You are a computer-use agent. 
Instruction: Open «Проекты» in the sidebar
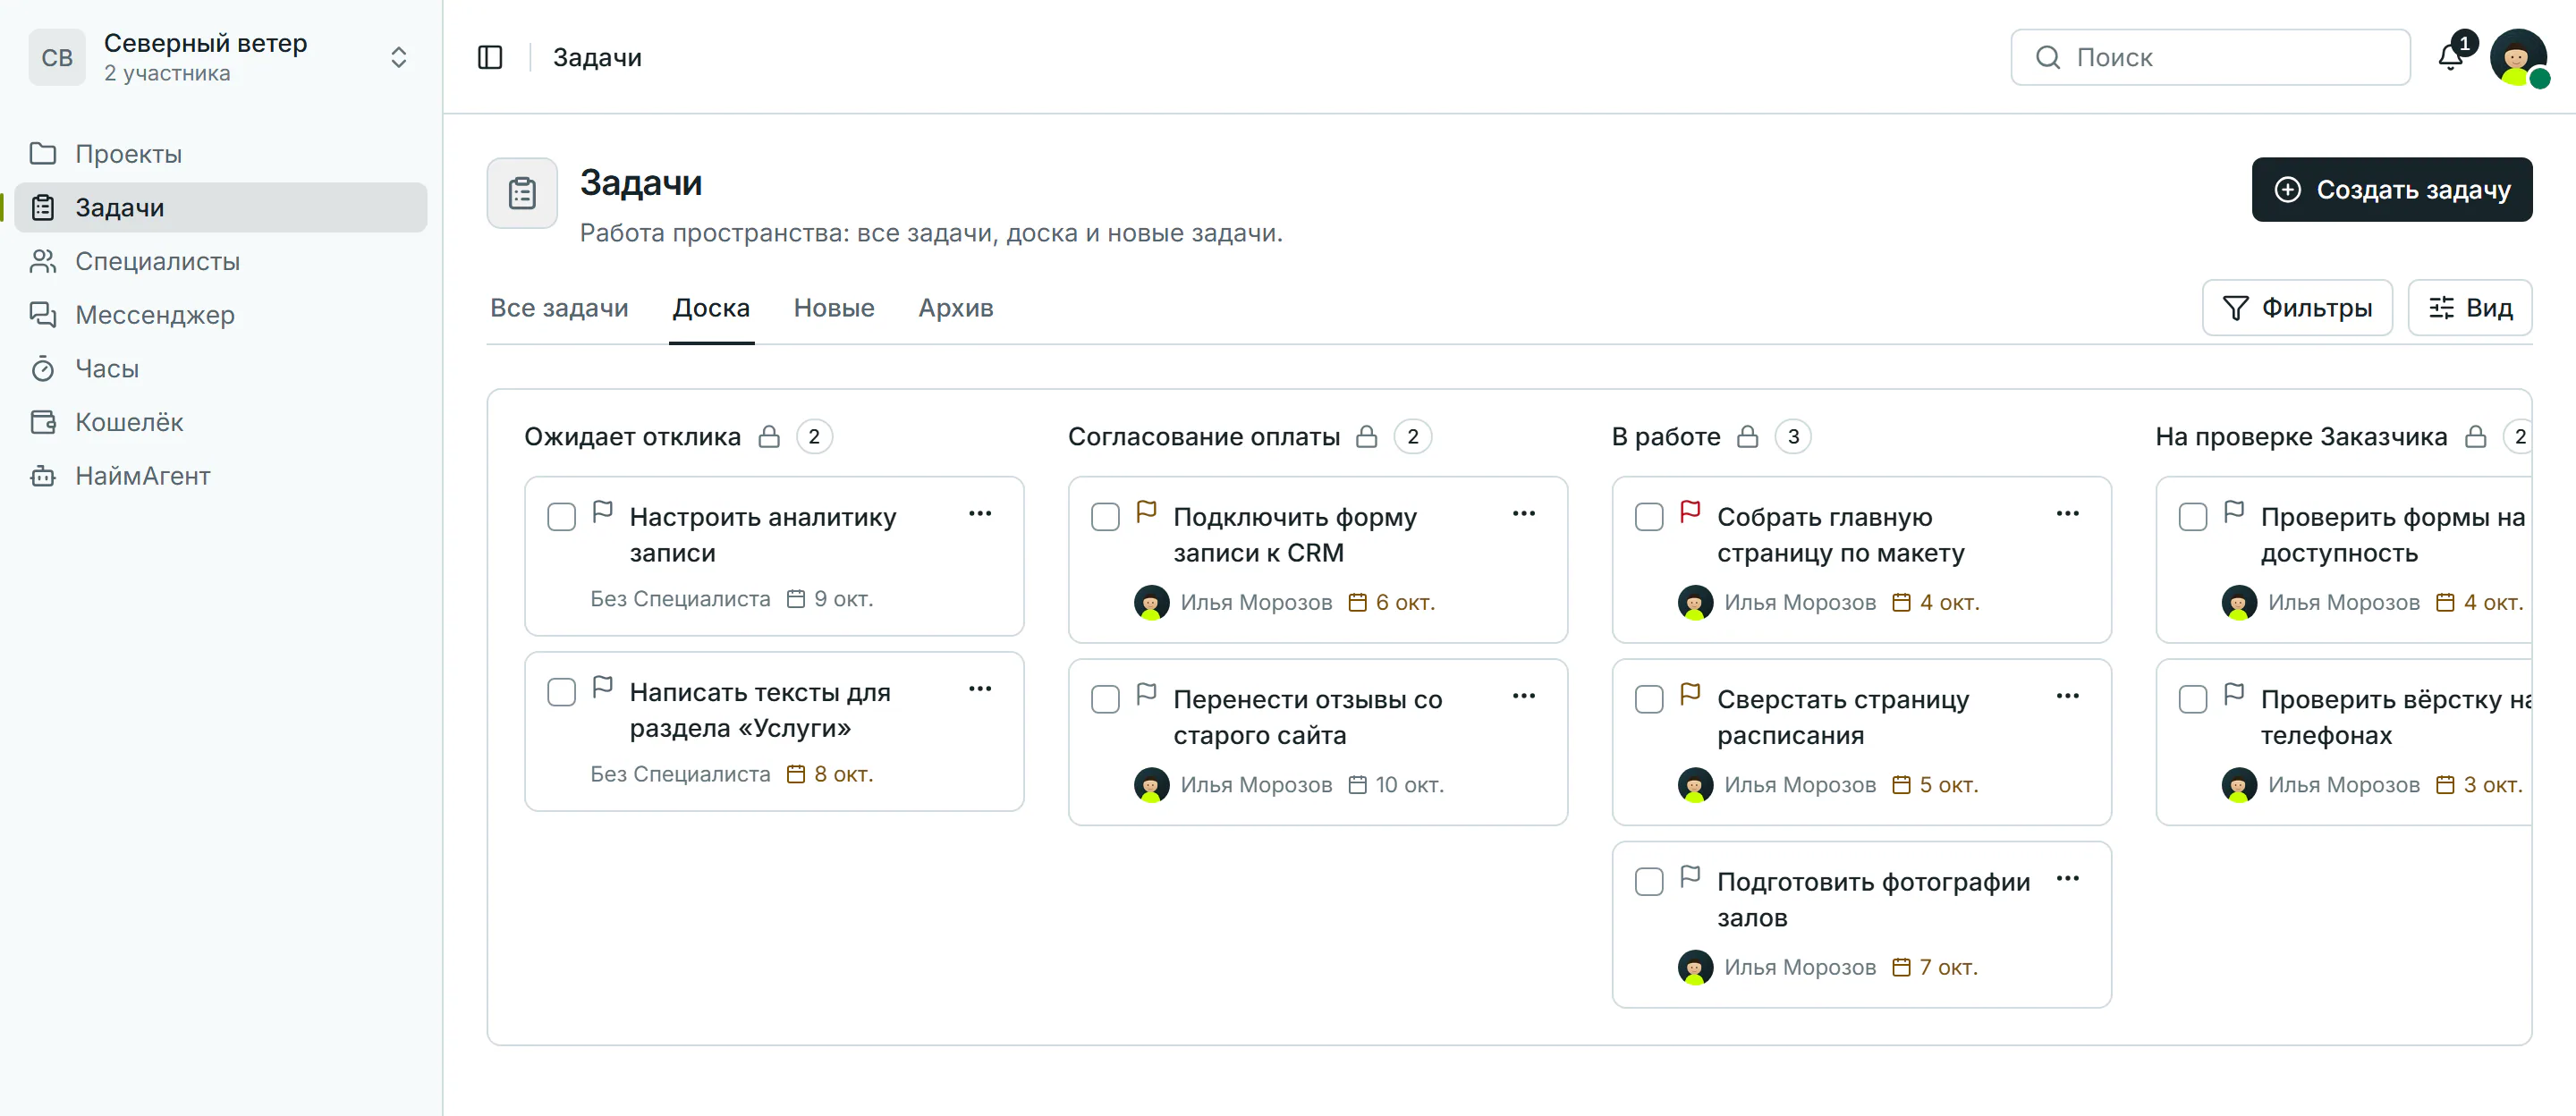click(x=220, y=154)
